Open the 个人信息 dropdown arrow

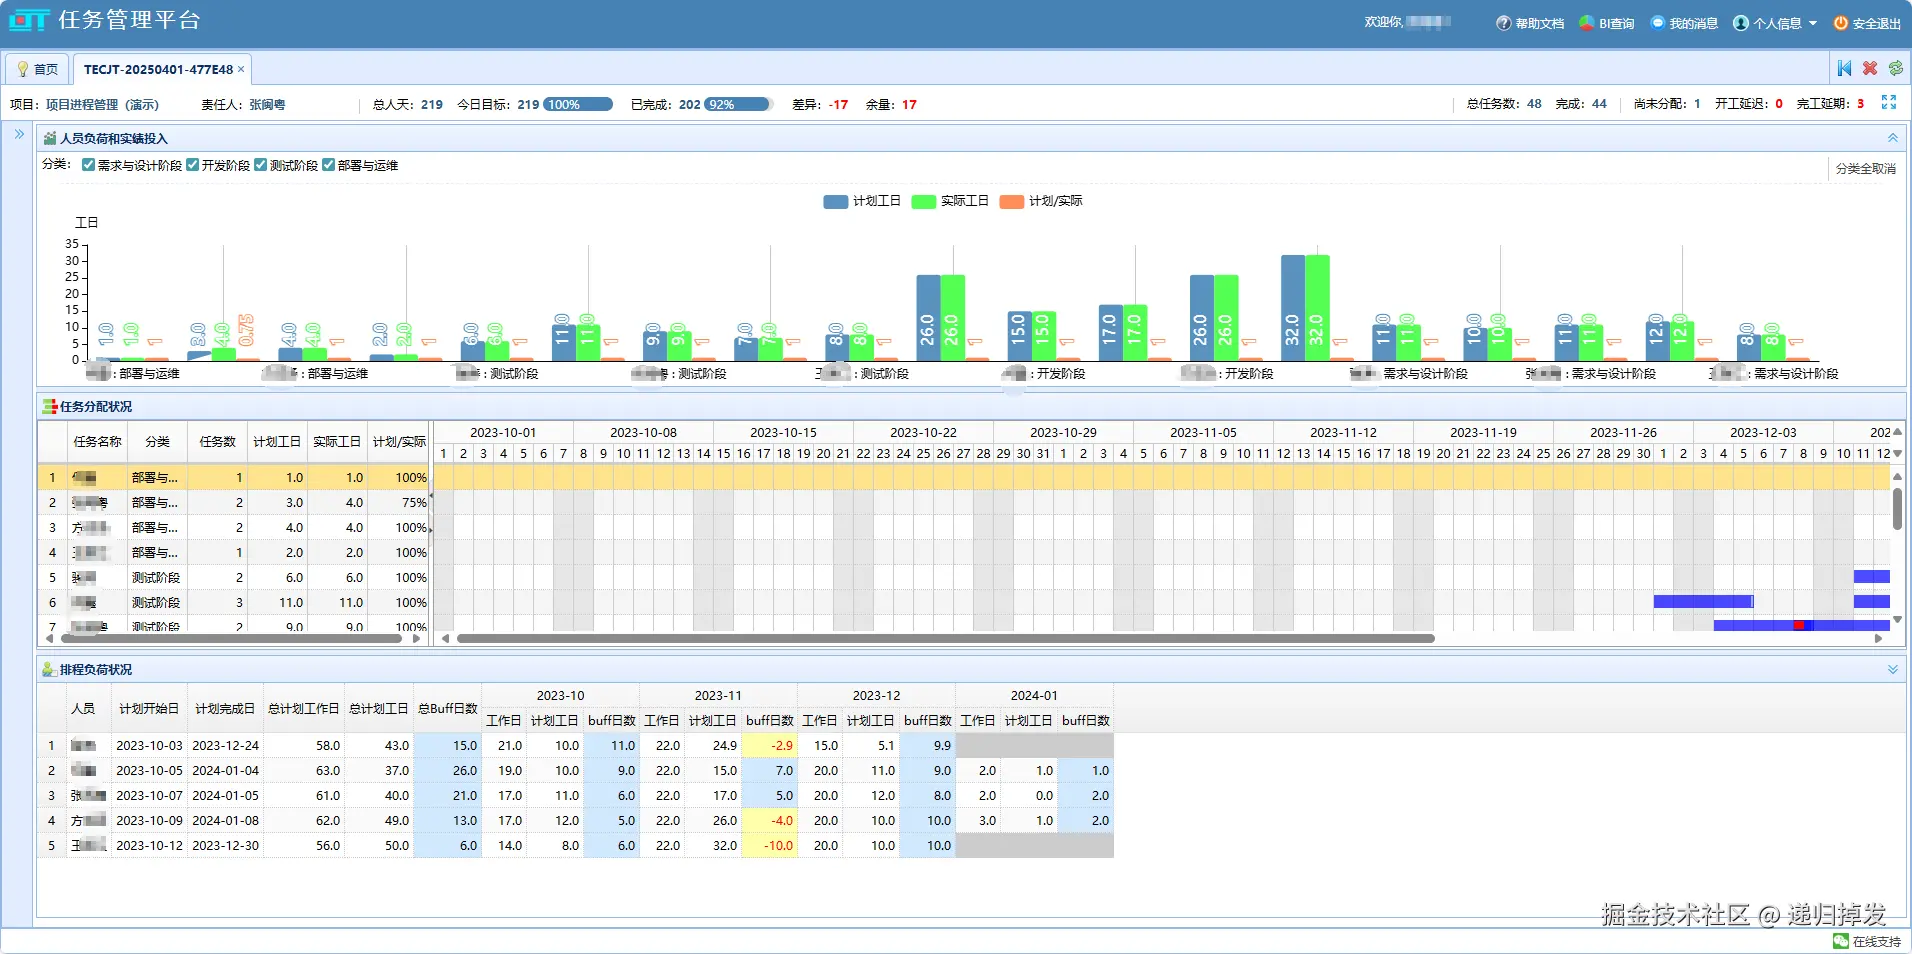click(x=1813, y=23)
